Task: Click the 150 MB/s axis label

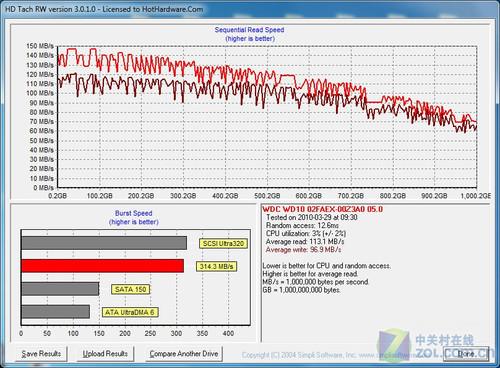Action: (x=40, y=46)
